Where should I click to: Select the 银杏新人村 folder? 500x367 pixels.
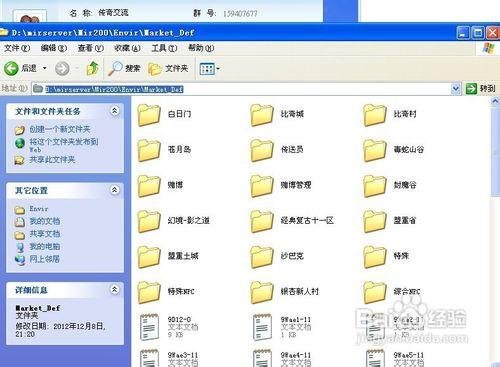click(x=285, y=292)
